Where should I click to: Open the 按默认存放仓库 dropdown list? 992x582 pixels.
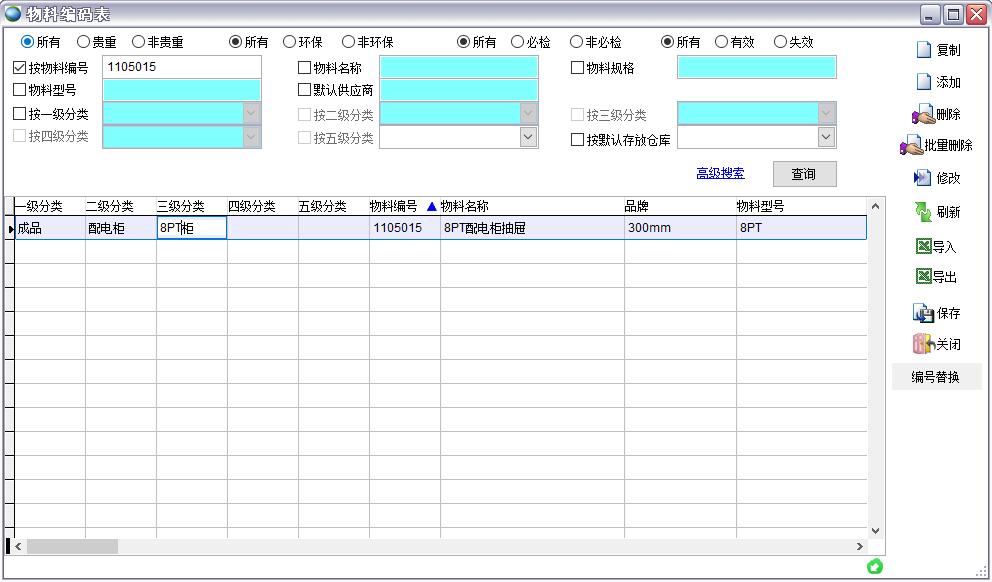point(826,137)
